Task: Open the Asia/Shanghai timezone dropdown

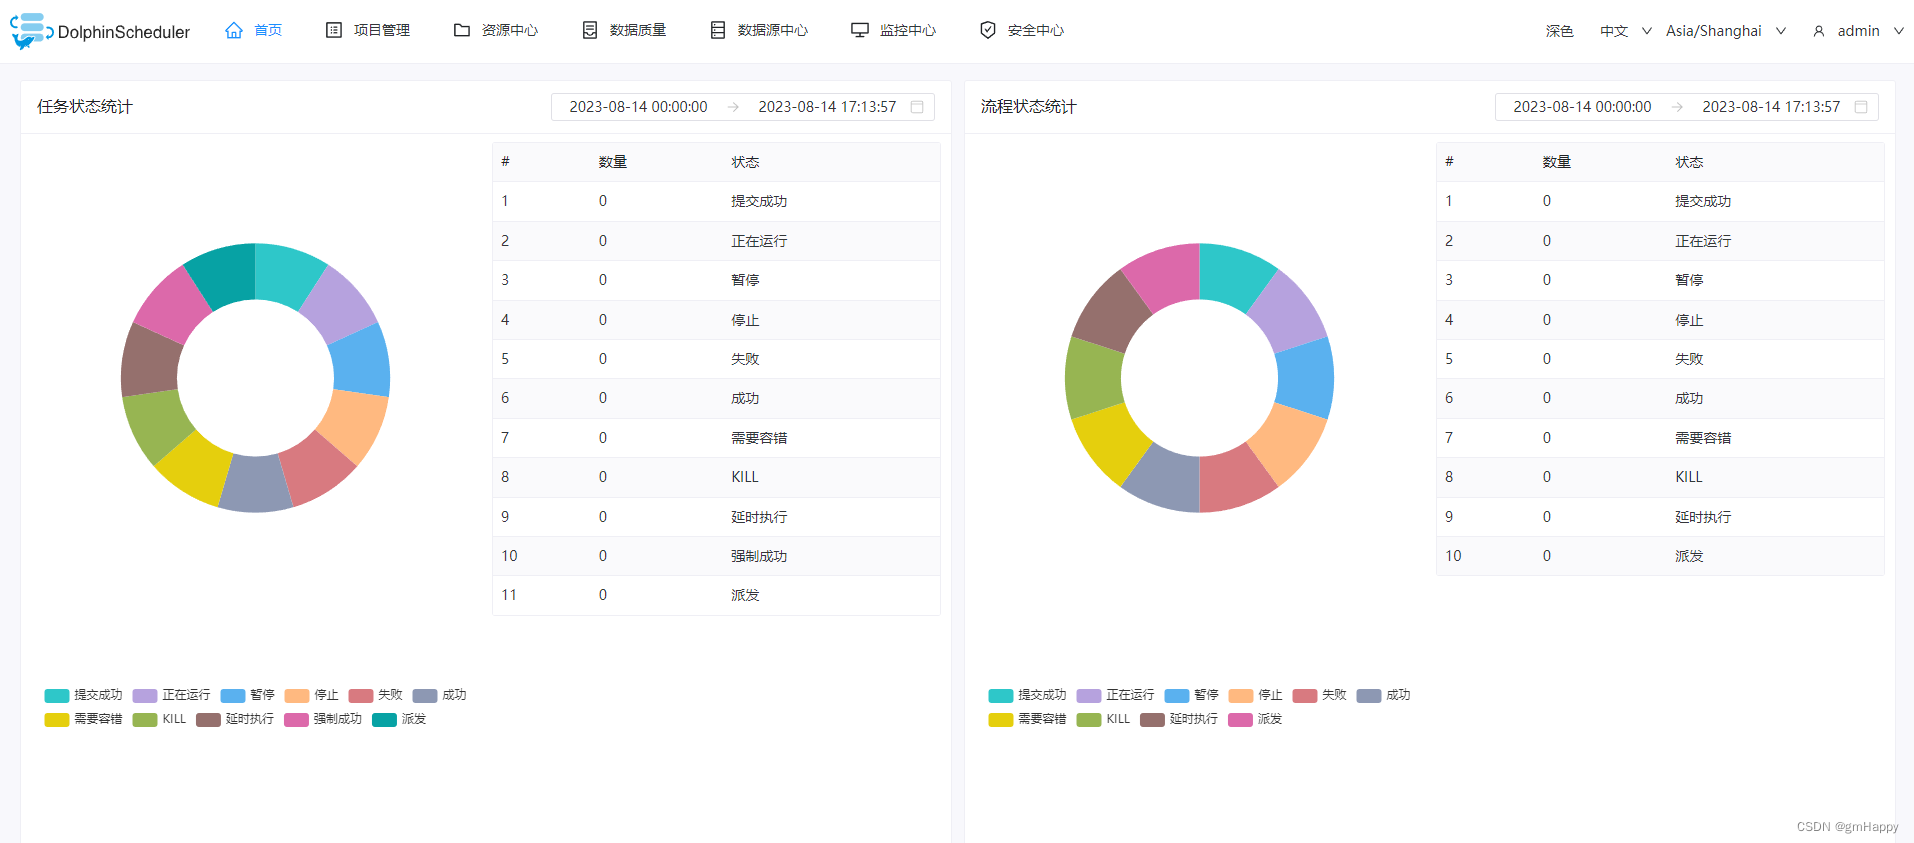Action: click(1726, 31)
